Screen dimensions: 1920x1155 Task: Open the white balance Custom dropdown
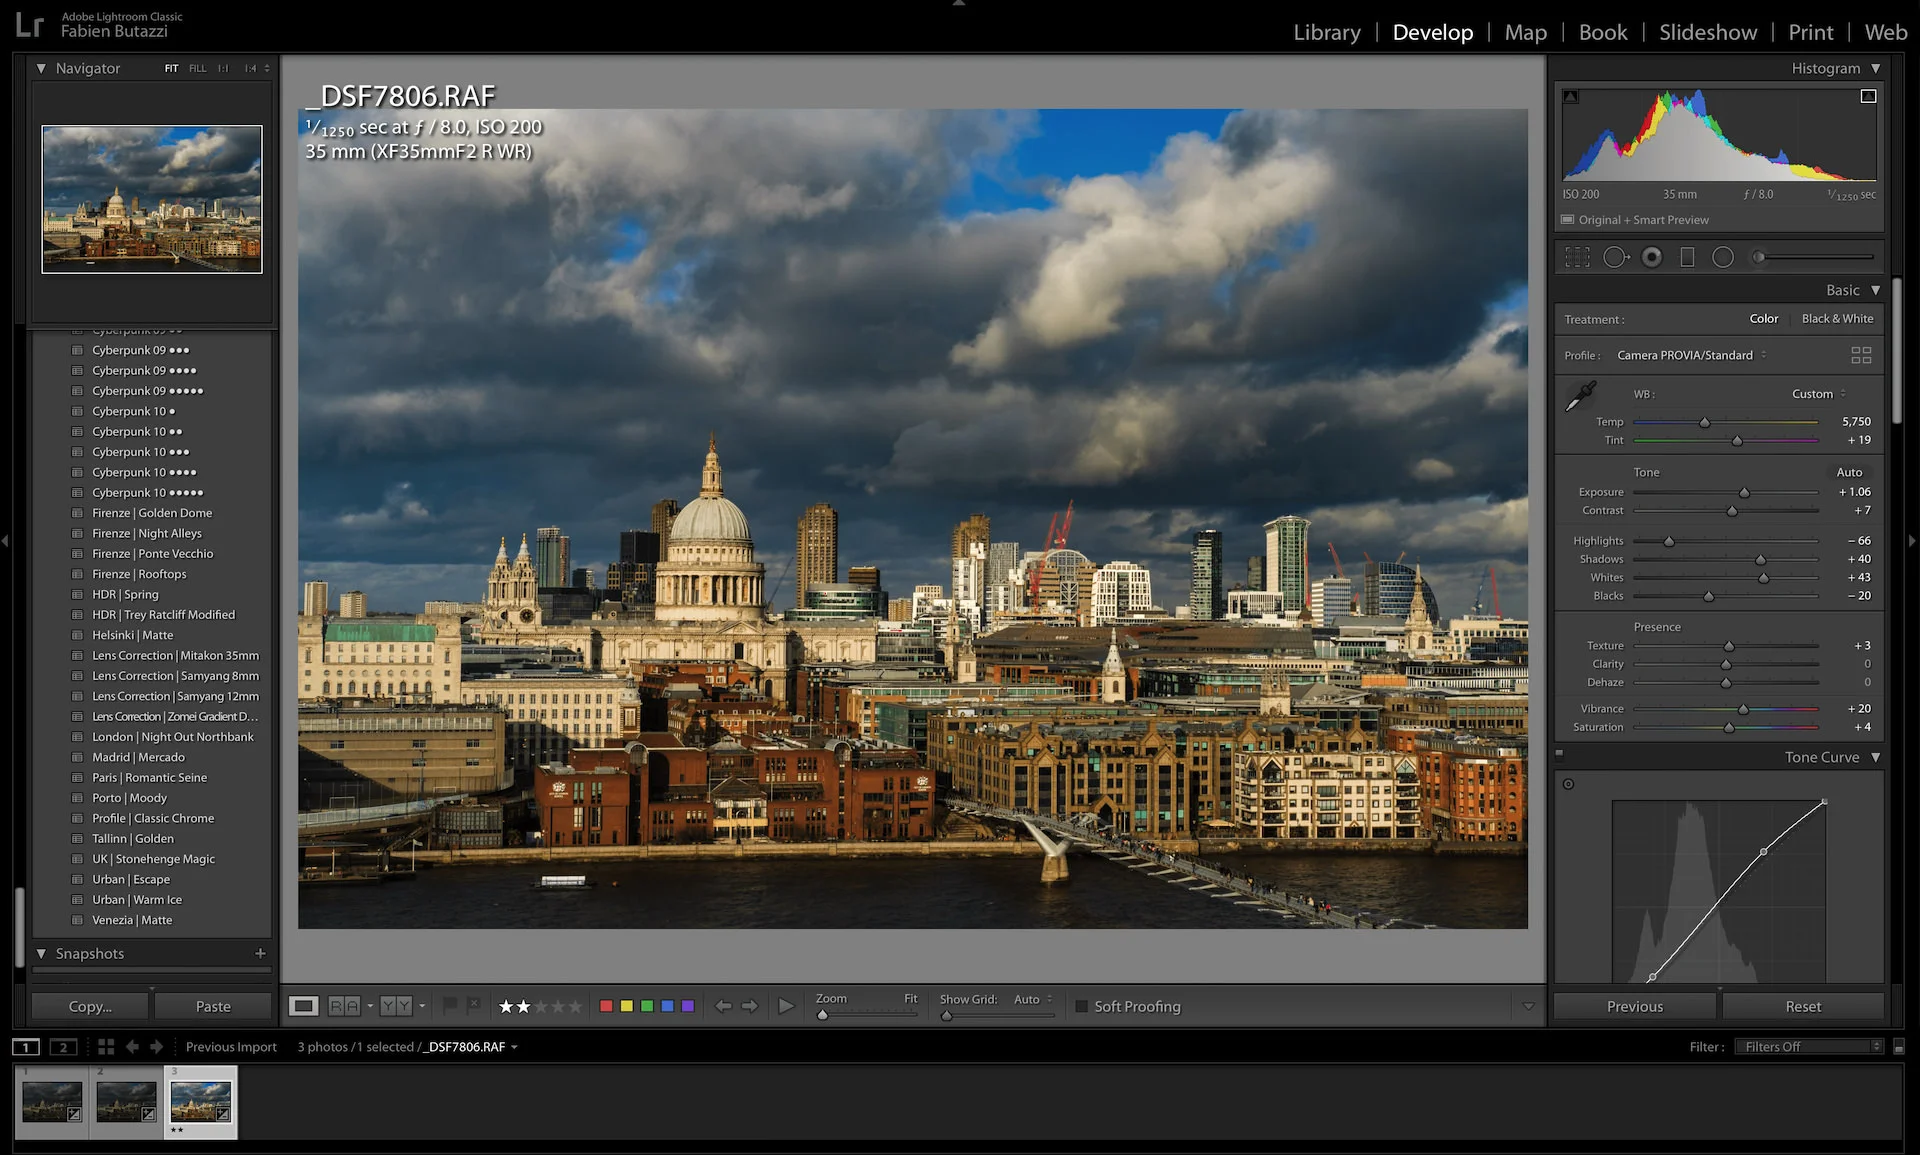point(1819,394)
